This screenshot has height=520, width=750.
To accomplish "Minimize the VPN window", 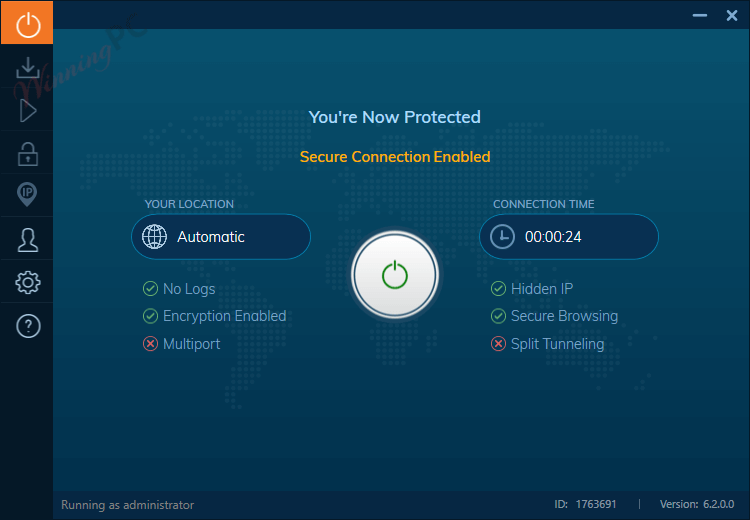I will click(700, 15).
